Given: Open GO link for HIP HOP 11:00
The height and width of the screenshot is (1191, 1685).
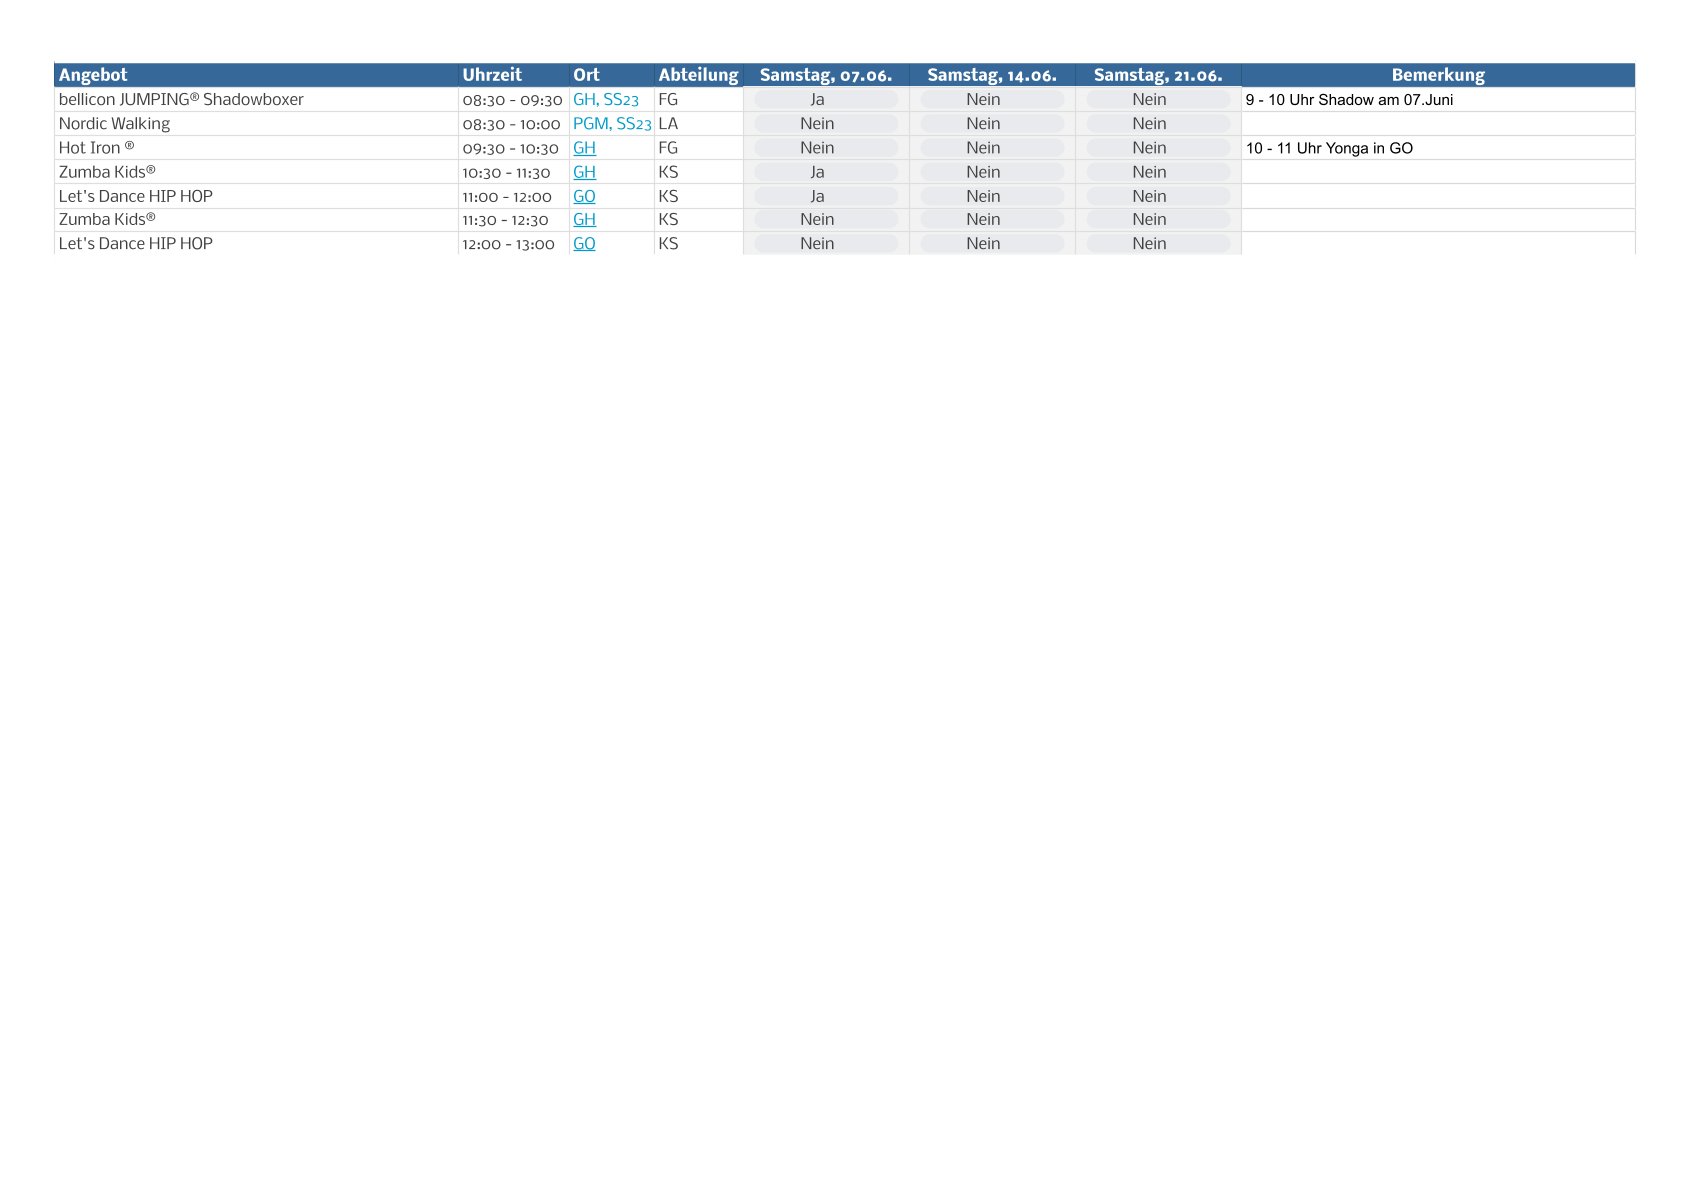Looking at the screenshot, I should click(584, 196).
